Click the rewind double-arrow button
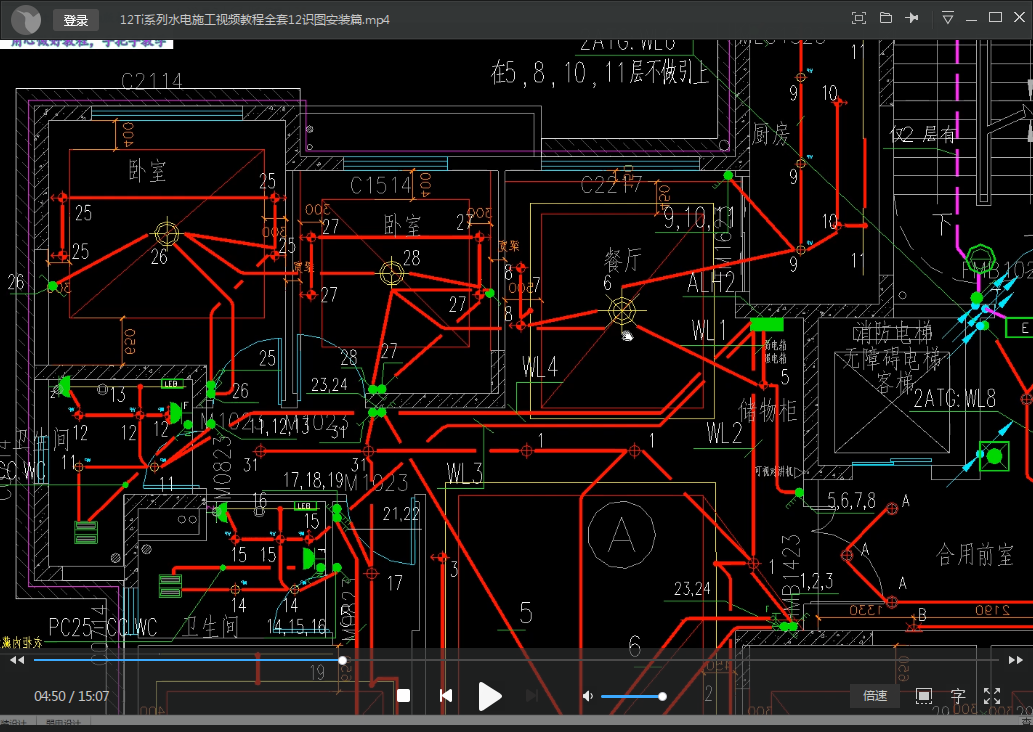The width and height of the screenshot is (1033, 732). coord(17,660)
